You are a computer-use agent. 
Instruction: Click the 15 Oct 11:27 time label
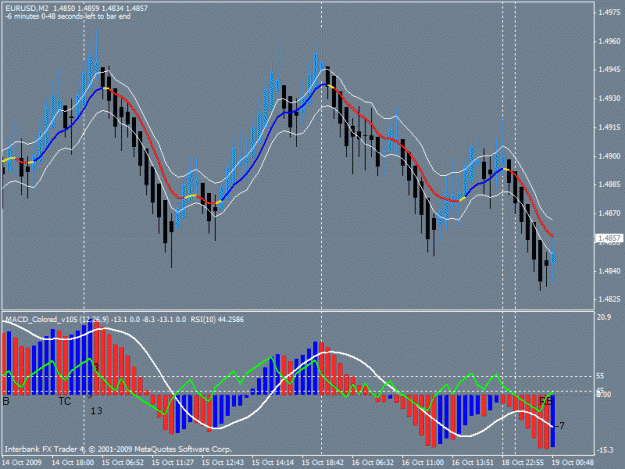(x=173, y=463)
